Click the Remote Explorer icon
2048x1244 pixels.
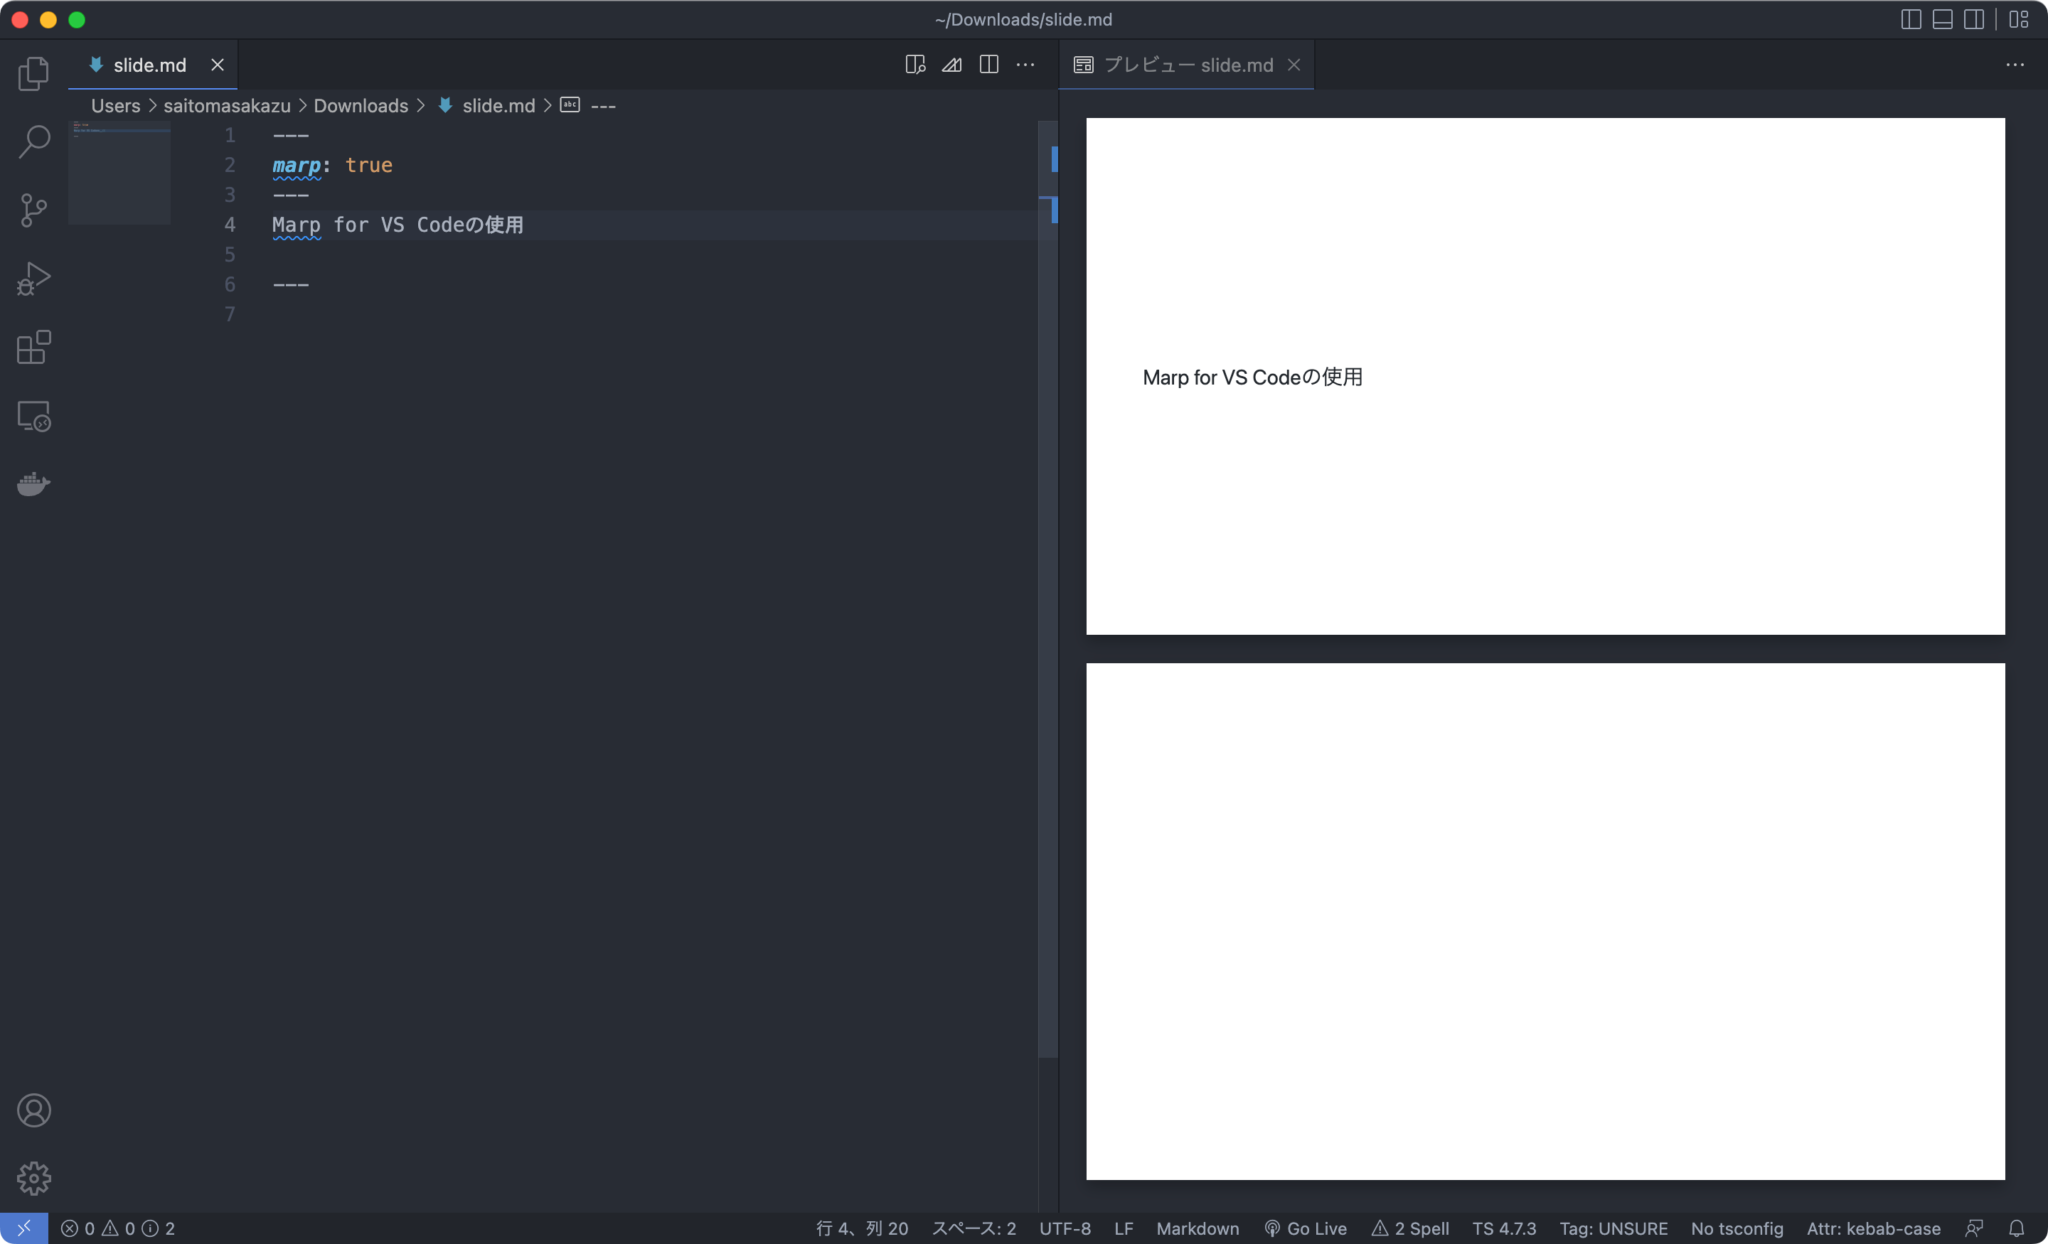pos(34,417)
